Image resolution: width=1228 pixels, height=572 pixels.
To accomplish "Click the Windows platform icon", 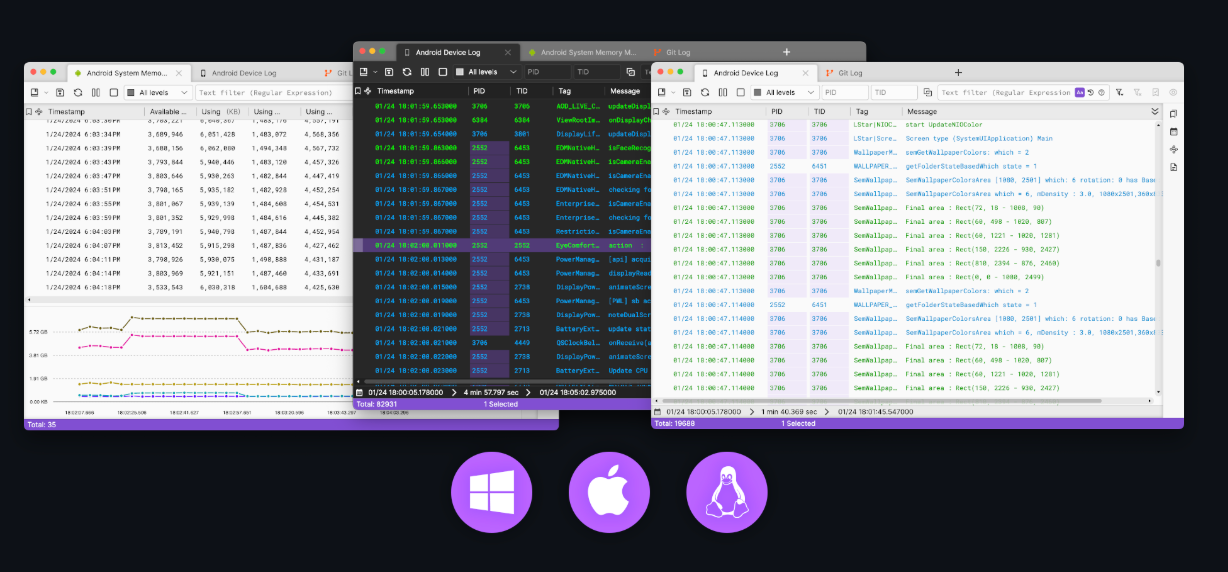I will point(491,492).
